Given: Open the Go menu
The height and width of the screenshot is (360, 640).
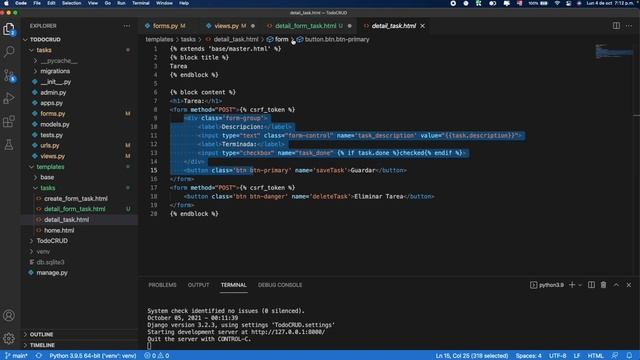Looking at the screenshot, I should click(107, 3).
